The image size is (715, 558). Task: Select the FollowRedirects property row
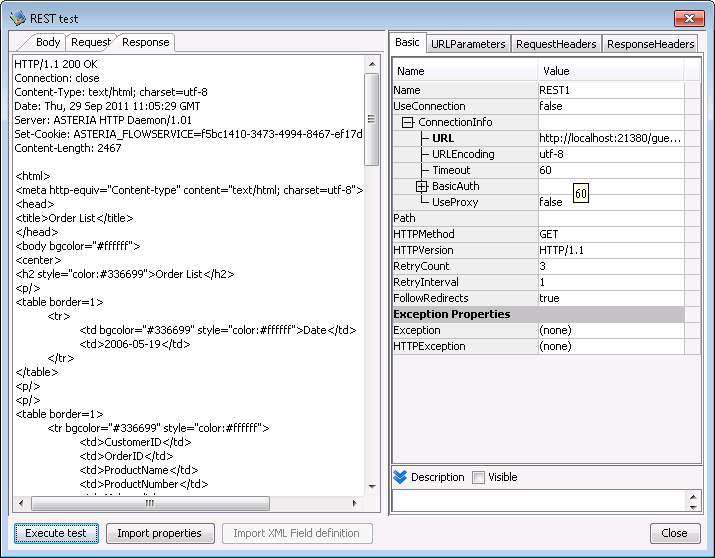[x=465, y=298]
